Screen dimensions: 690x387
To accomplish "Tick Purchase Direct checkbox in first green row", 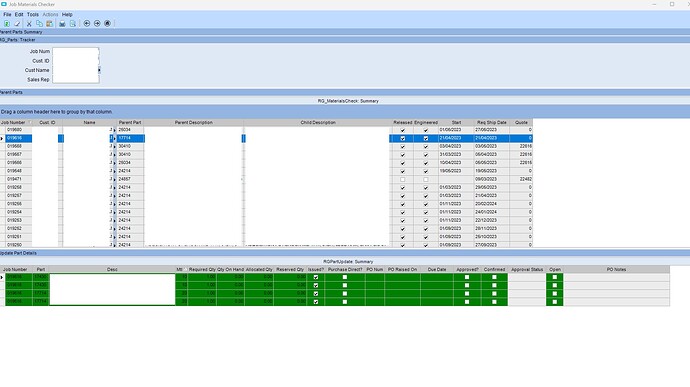I will coord(345,277).
